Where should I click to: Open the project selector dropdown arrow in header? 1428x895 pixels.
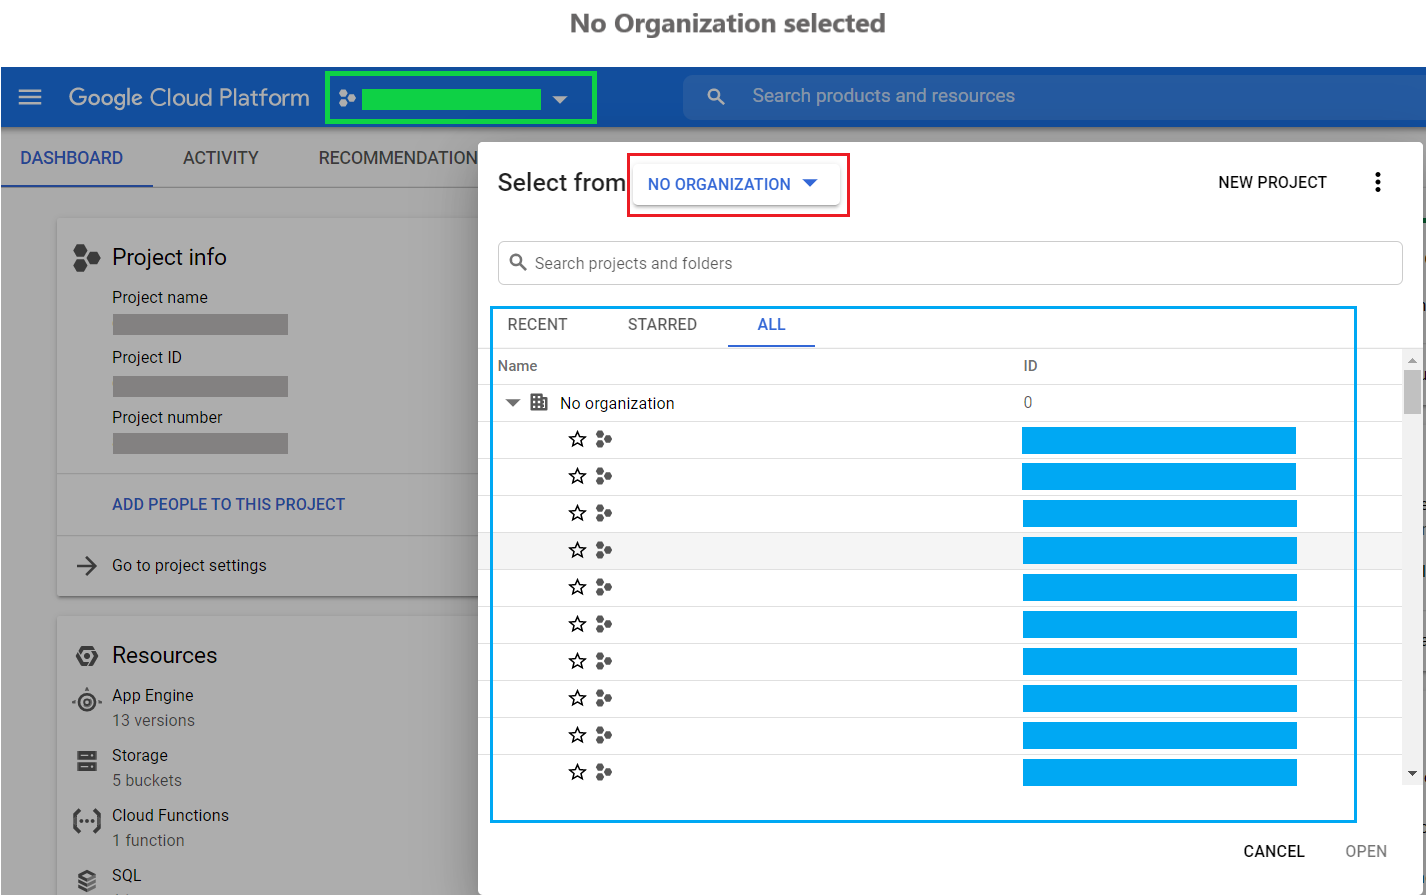coord(560,99)
